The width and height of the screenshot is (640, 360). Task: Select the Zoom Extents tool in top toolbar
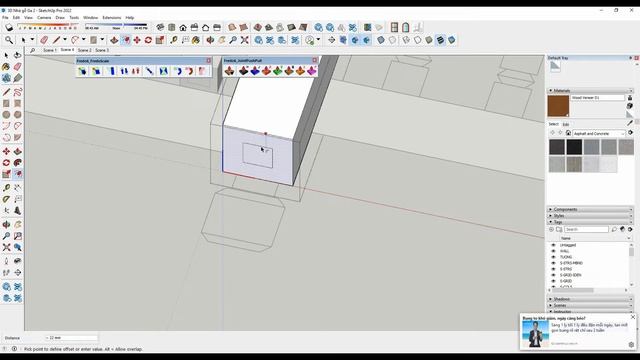click(244, 40)
